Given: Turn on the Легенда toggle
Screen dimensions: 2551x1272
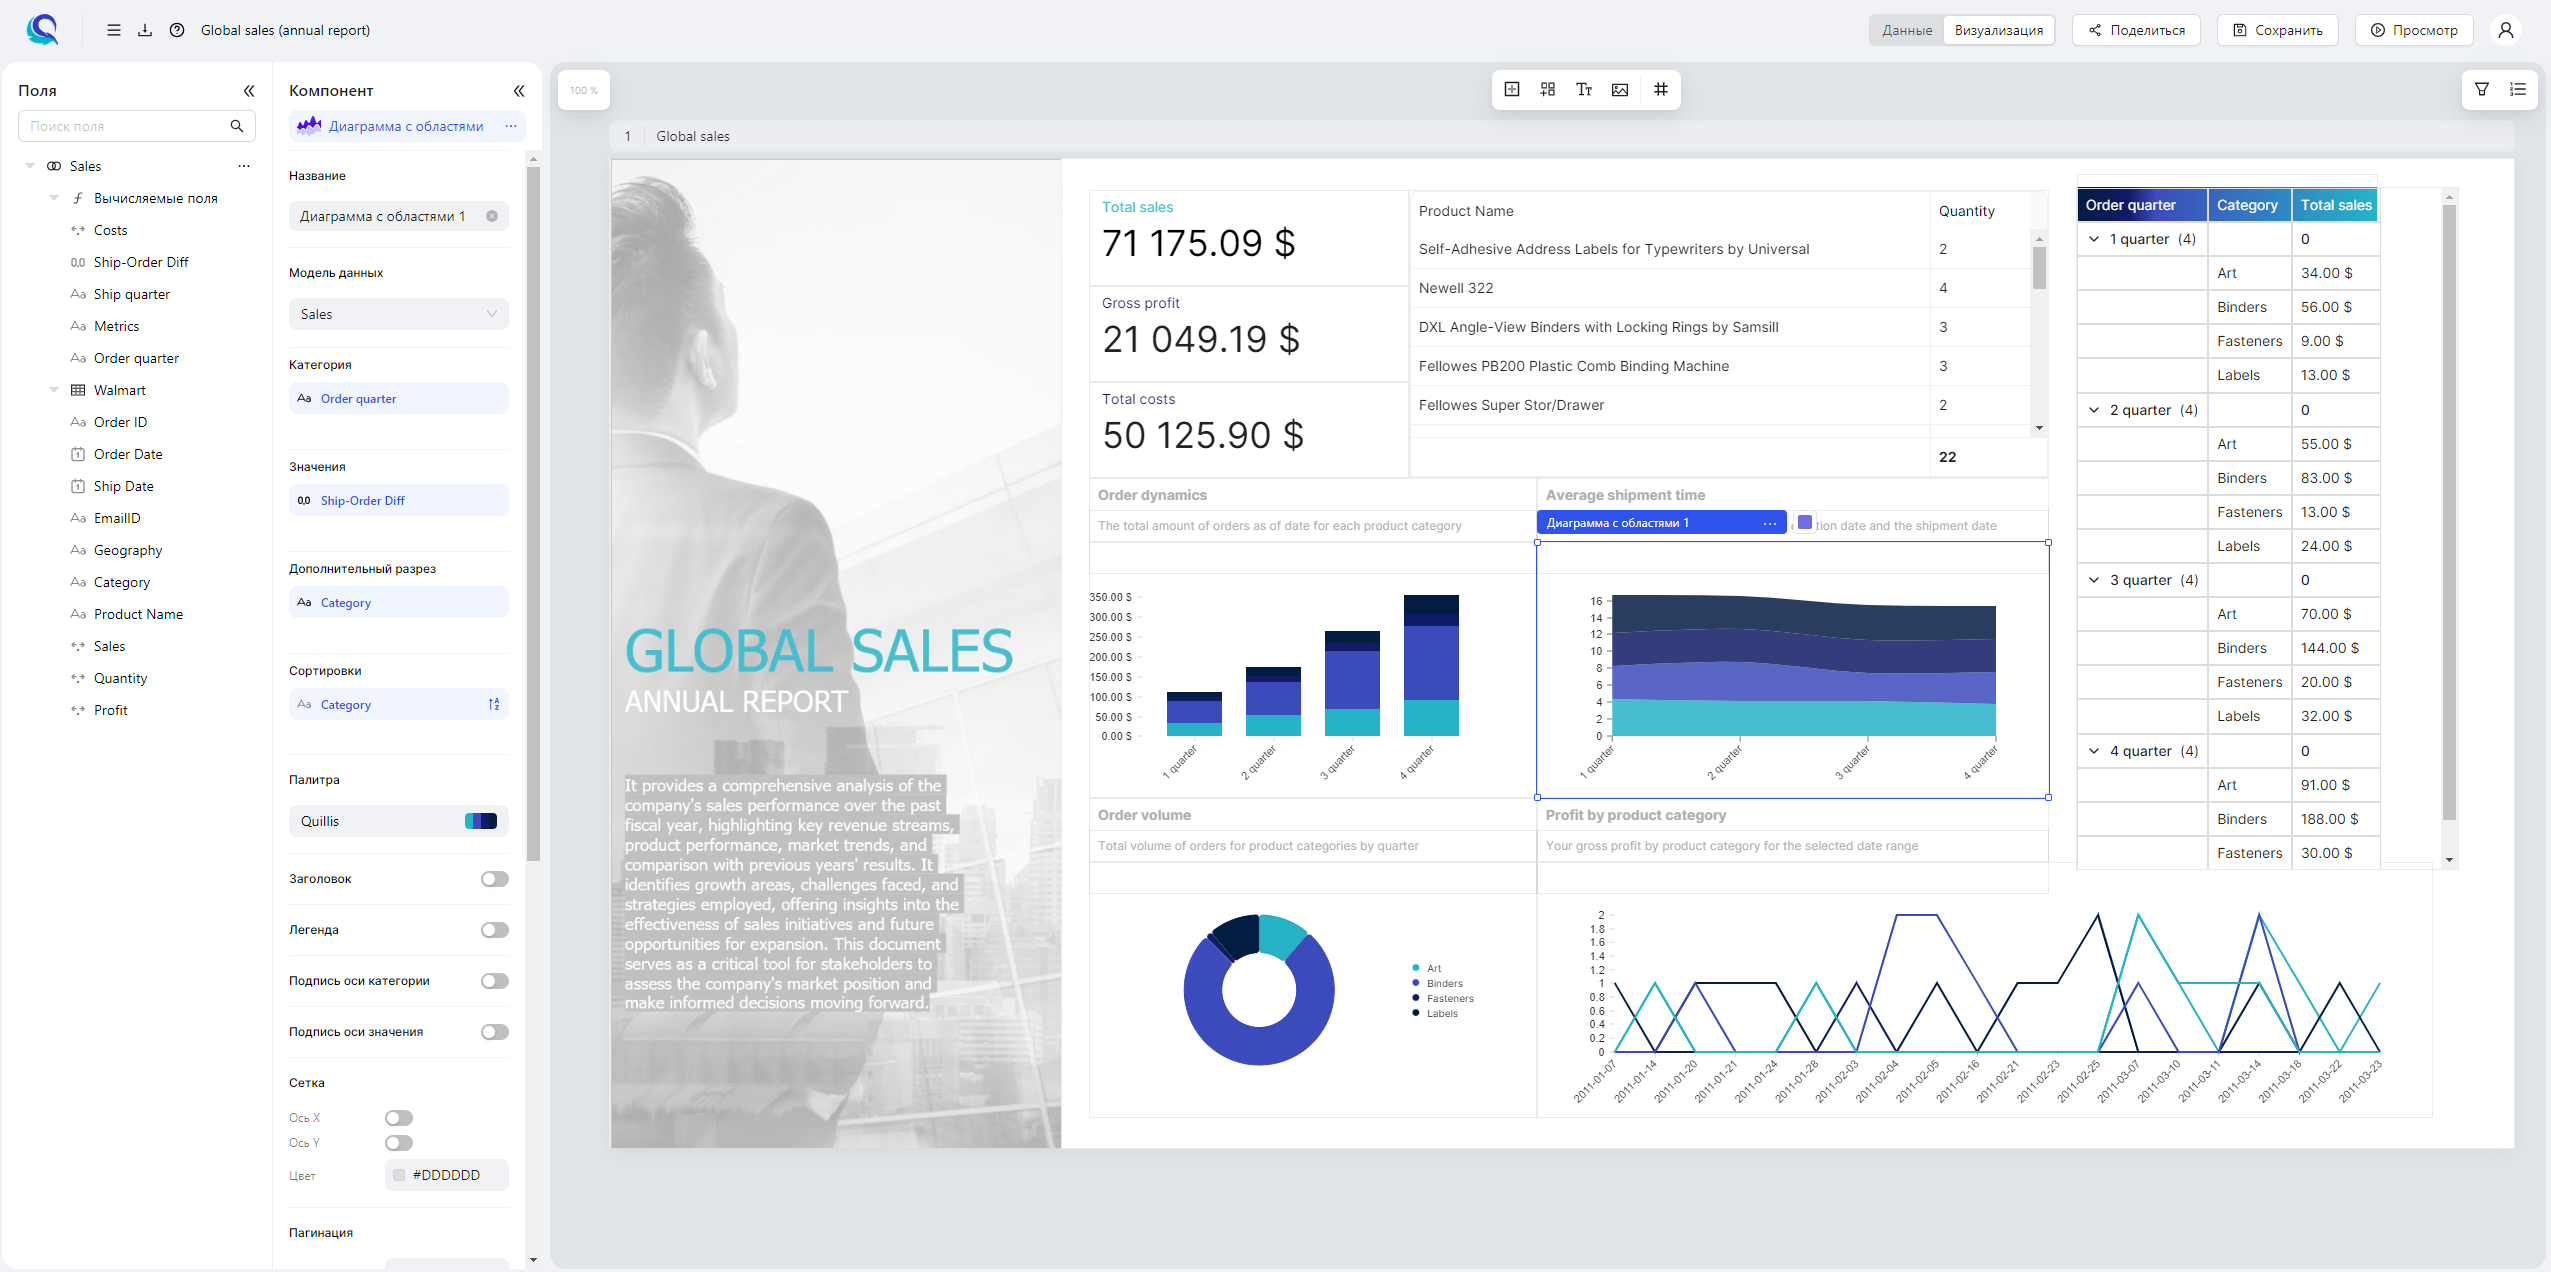Looking at the screenshot, I should (494, 930).
